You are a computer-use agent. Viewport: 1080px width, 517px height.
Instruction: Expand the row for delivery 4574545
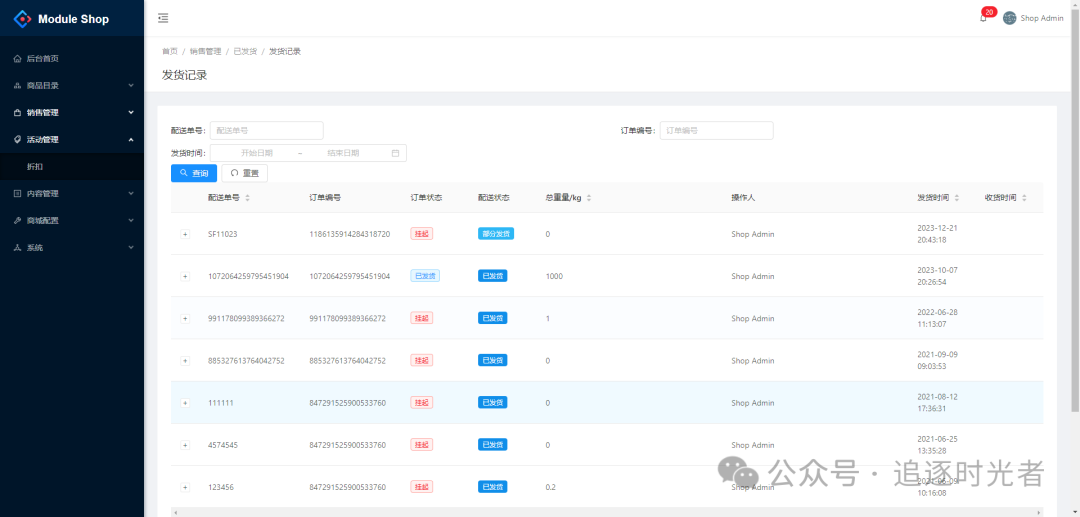coord(185,445)
